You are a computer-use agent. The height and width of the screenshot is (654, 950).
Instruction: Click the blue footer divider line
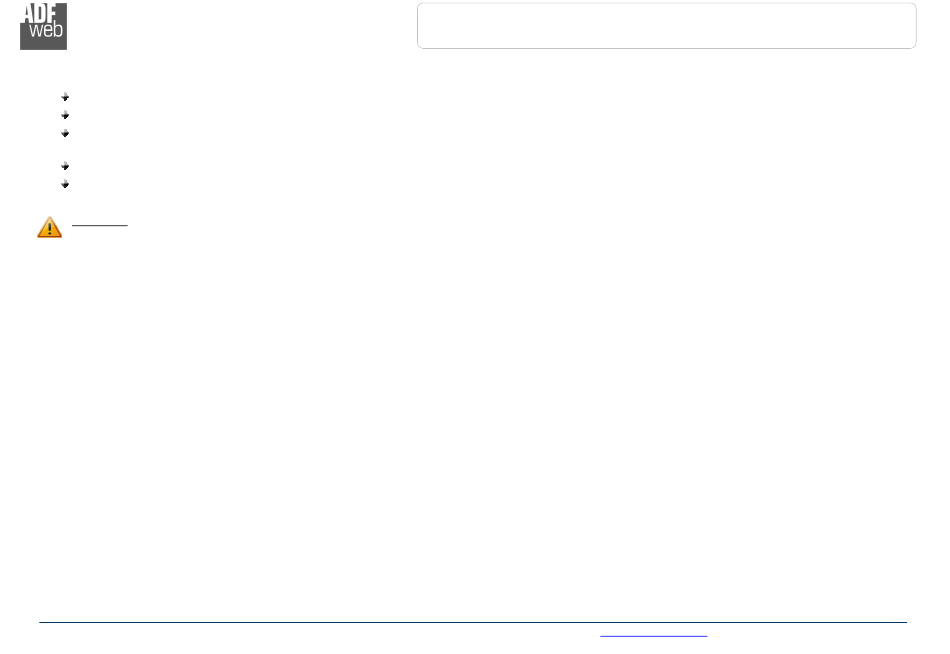pos(473,622)
